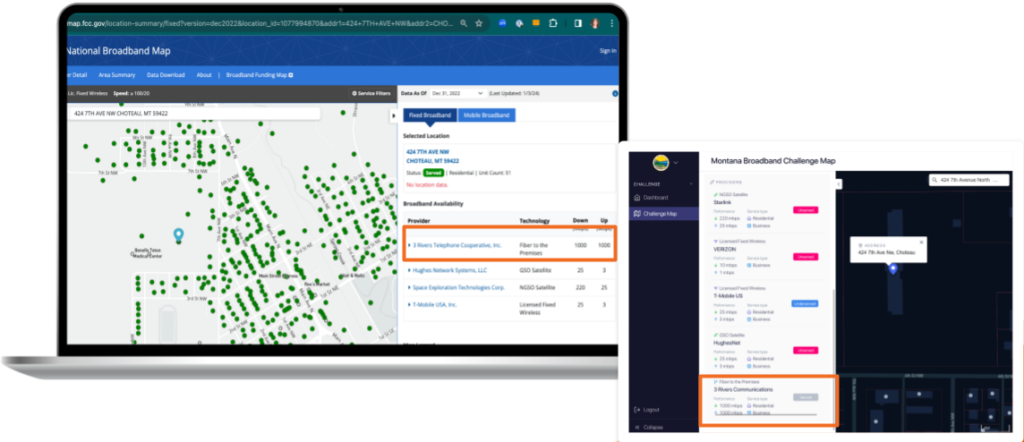Collapse the Challenge Map providers panel arrow

tap(839, 184)
